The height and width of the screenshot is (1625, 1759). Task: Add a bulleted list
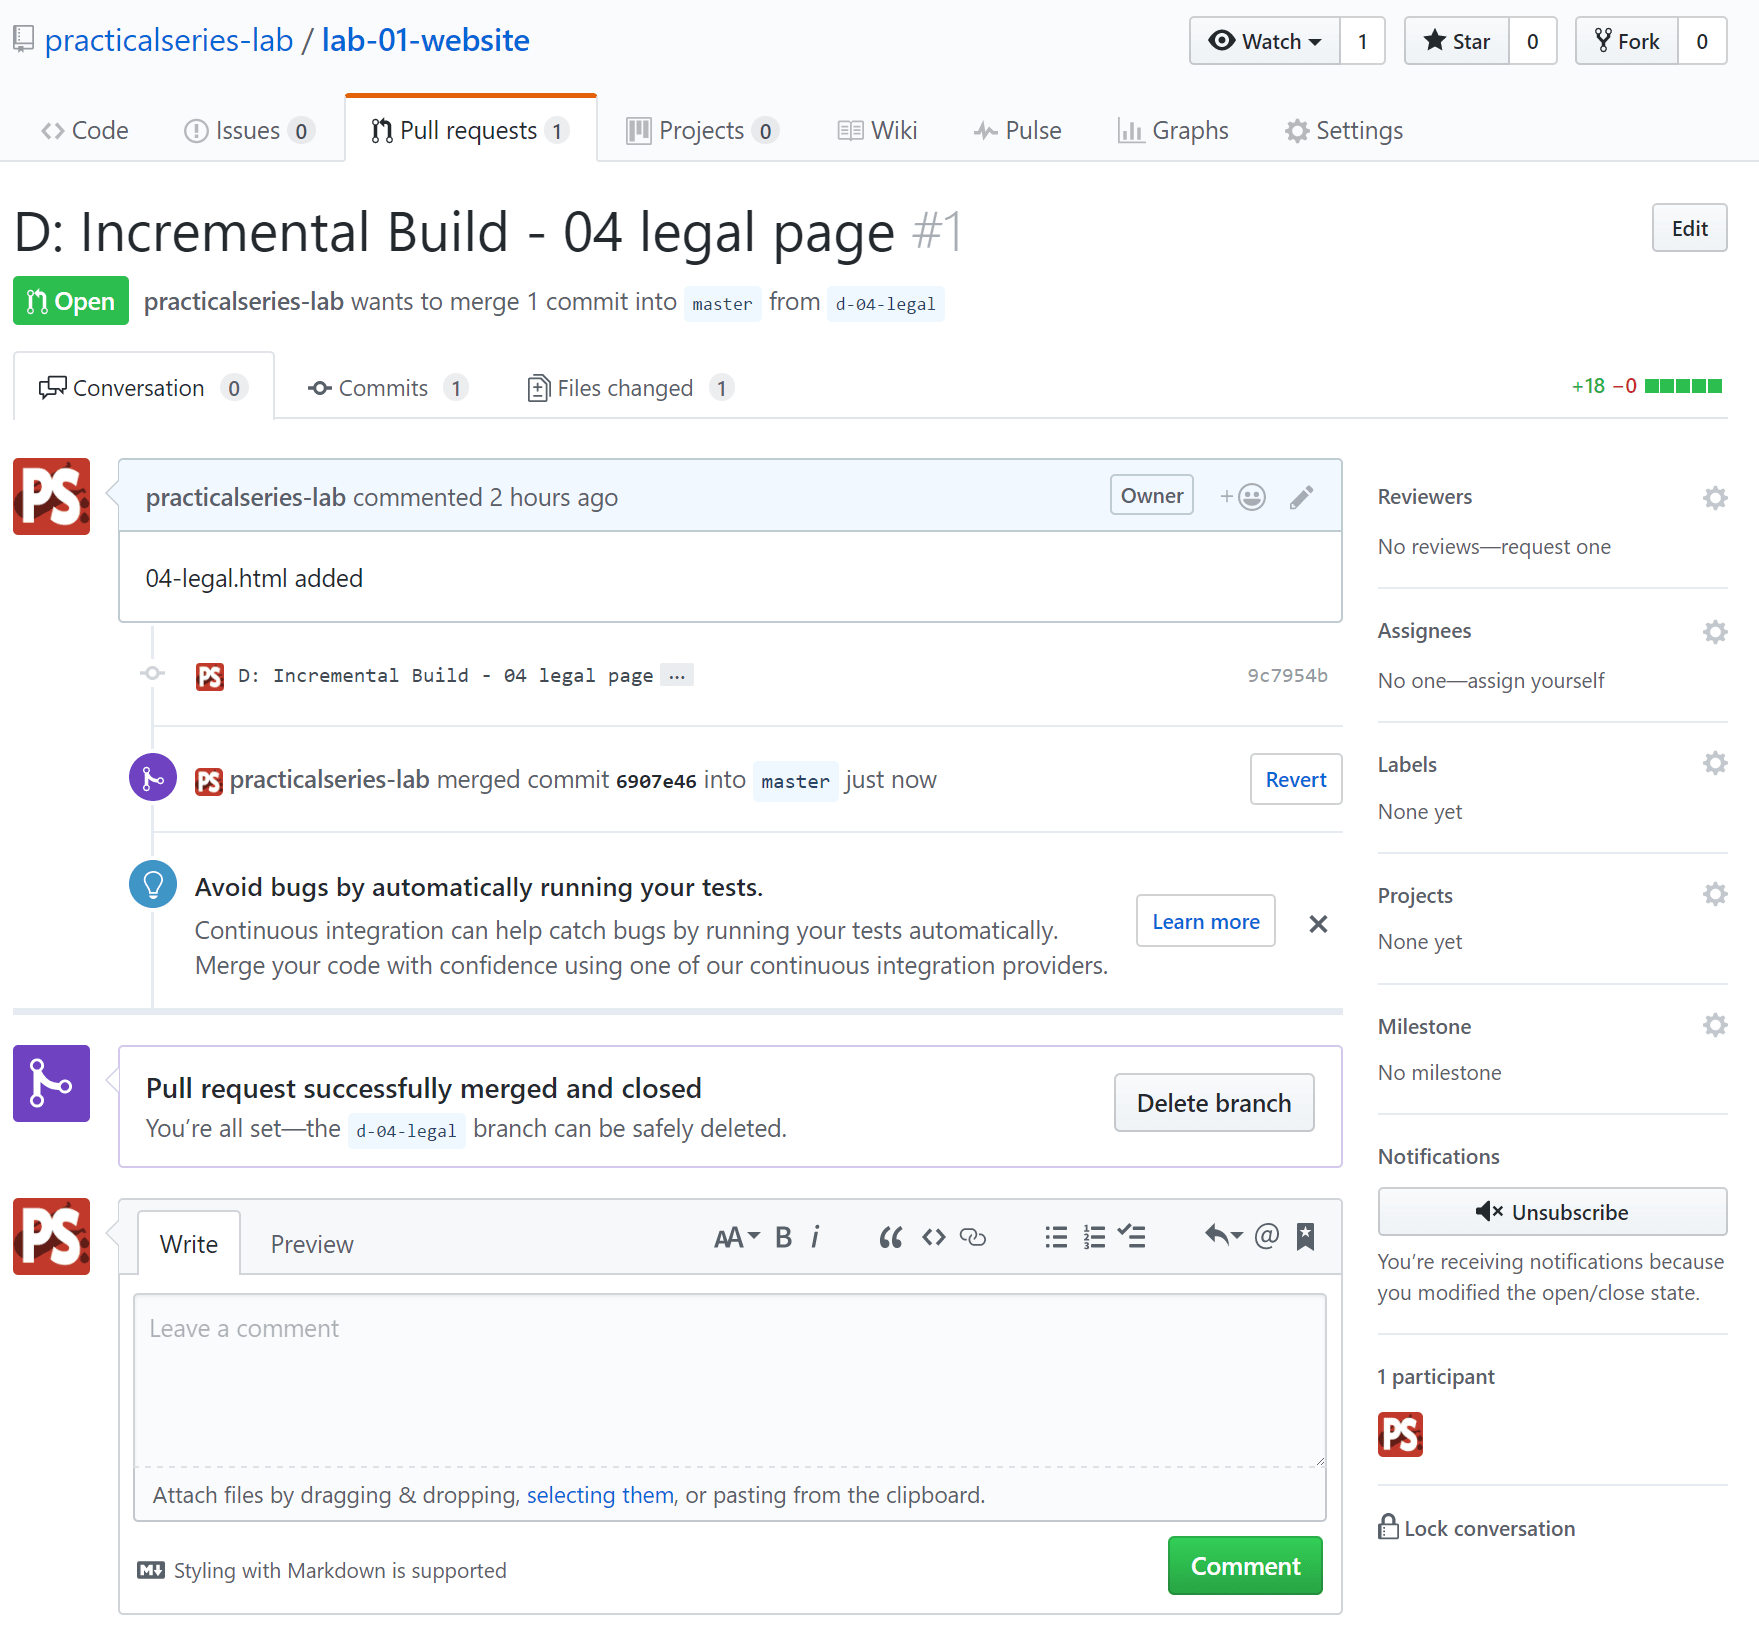1056,1238
